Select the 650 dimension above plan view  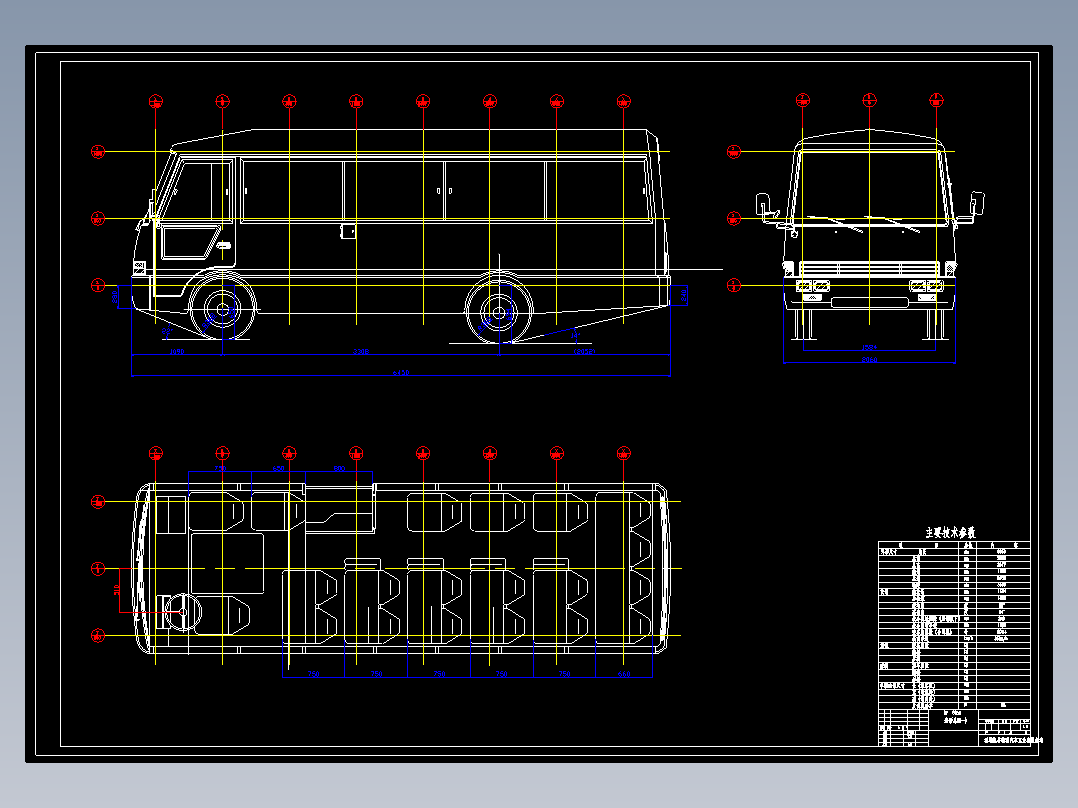pos(278,468)
